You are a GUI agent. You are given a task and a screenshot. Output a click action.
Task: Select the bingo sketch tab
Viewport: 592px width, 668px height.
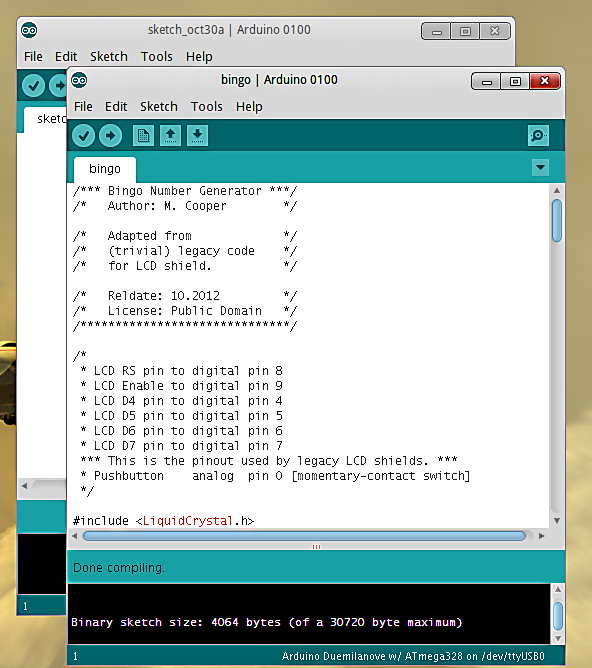(105, 169)
